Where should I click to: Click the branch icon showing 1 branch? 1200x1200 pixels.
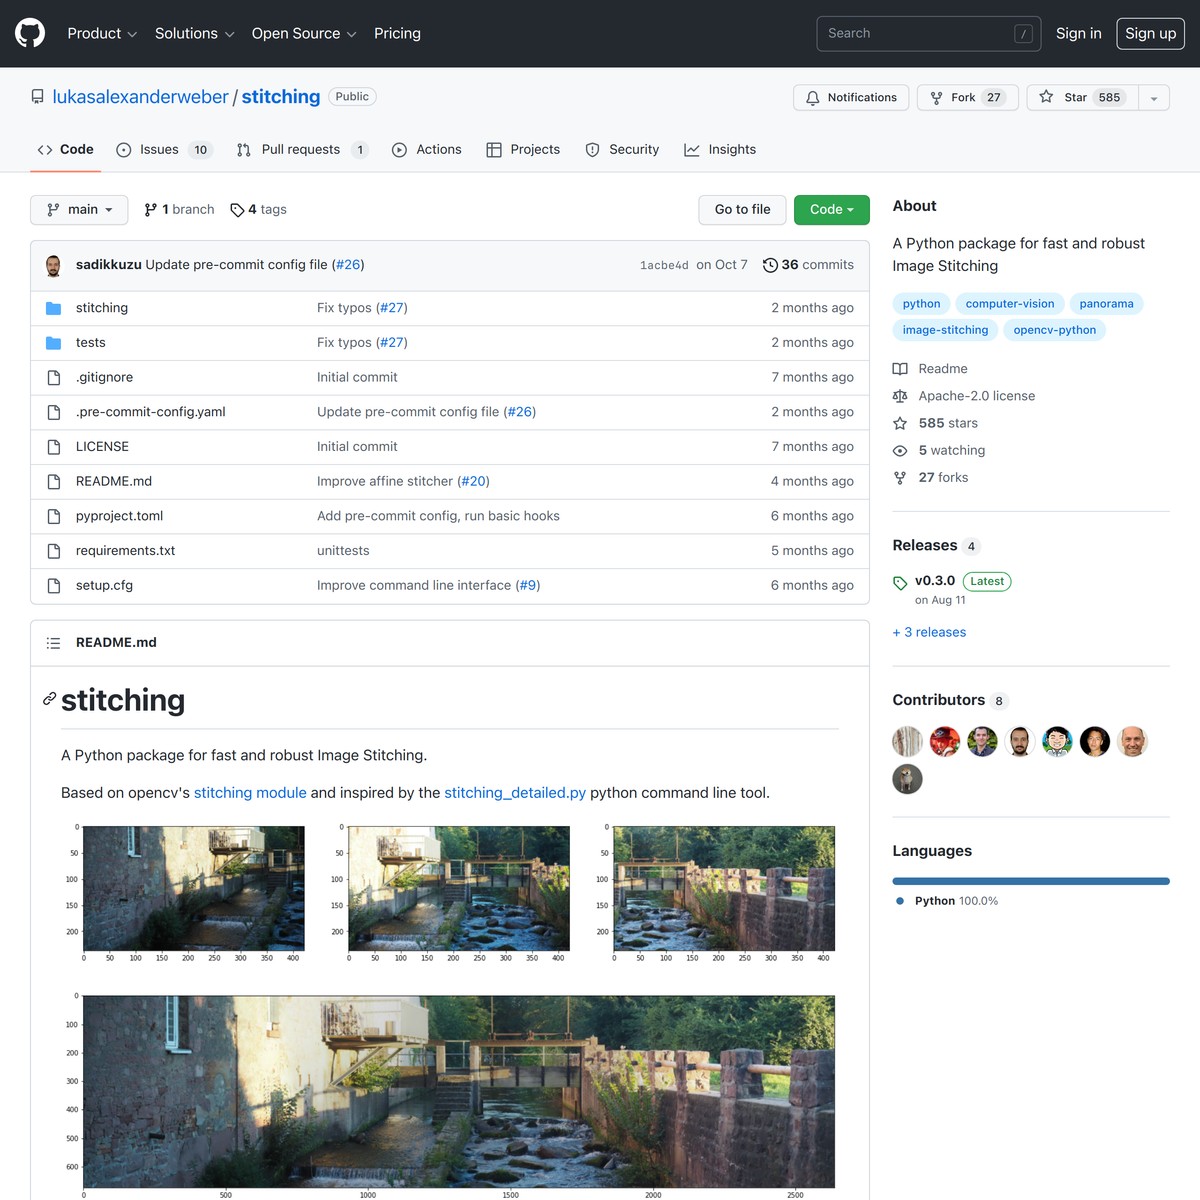tap(151, 210)
